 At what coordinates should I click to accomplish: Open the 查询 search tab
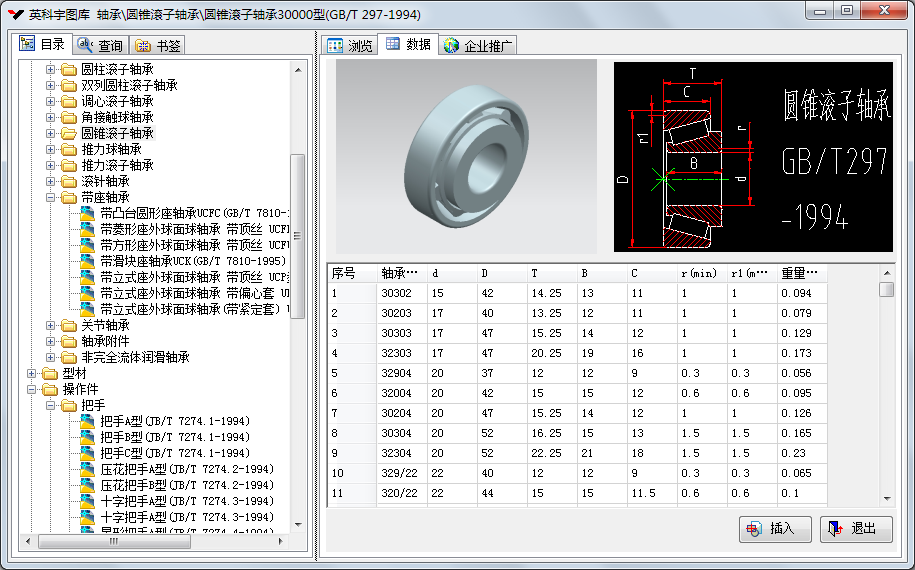tap(101, 46)
